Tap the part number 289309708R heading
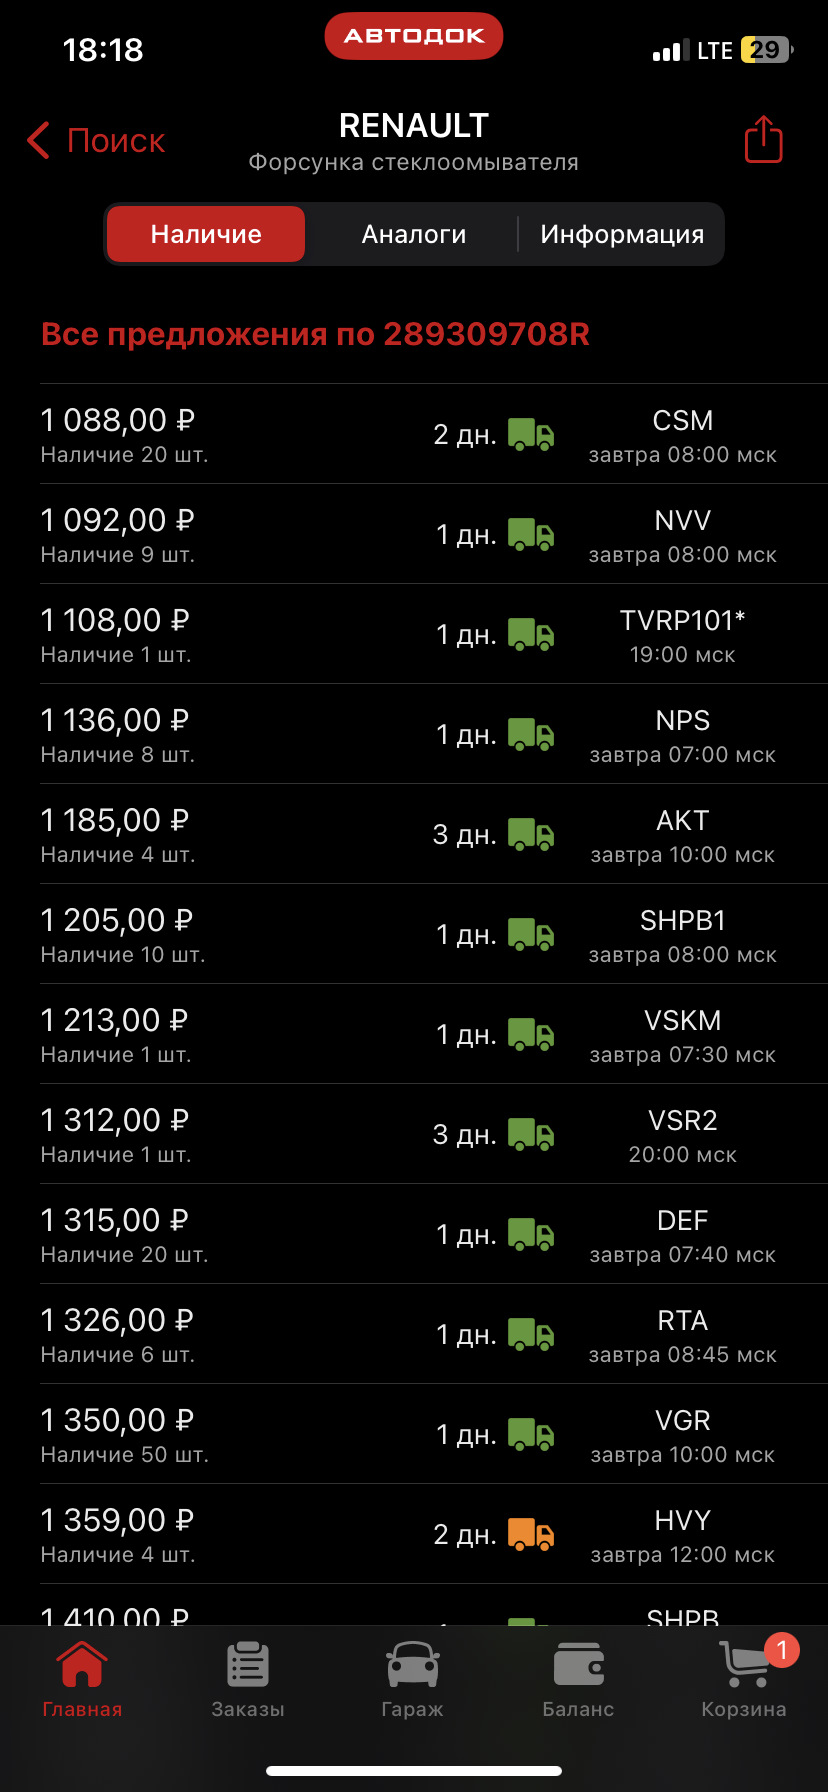Image resolution: width=828 pixels, height=1792 pixels. pyautogui.click(x=486, y=334)
